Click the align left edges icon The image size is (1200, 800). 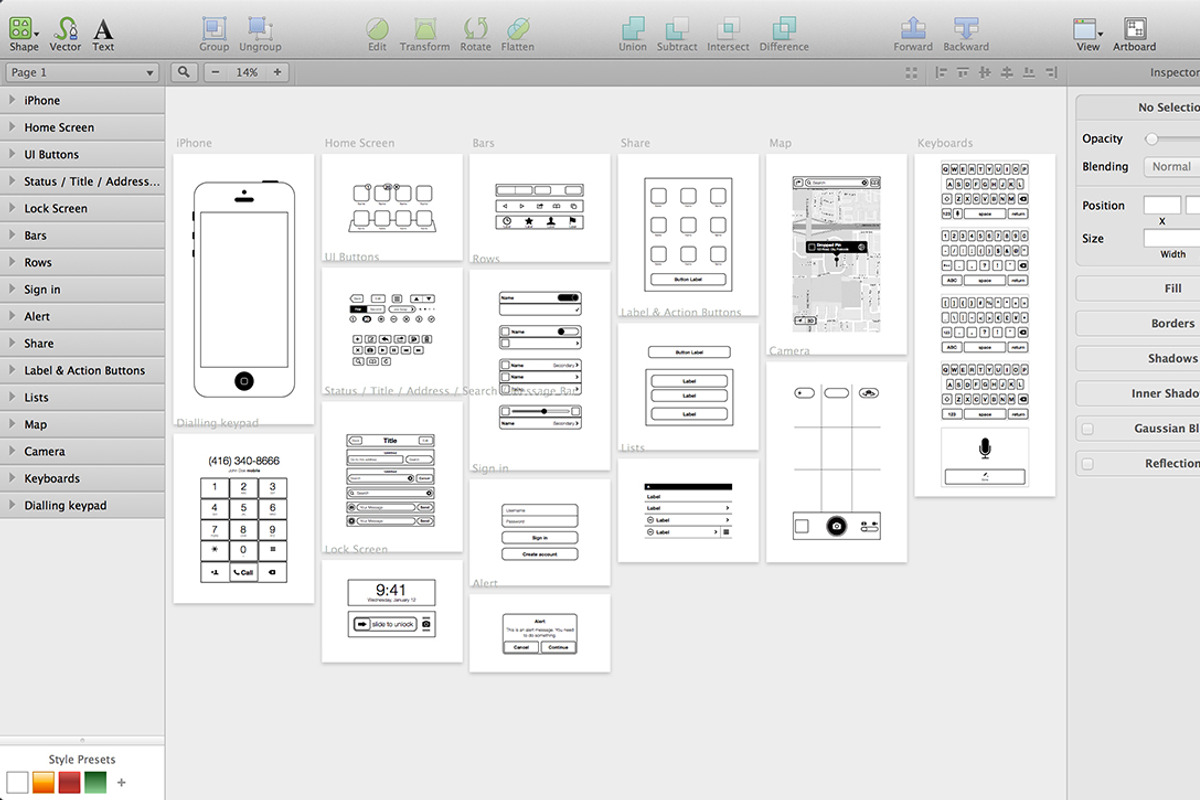tap(941, 72)
